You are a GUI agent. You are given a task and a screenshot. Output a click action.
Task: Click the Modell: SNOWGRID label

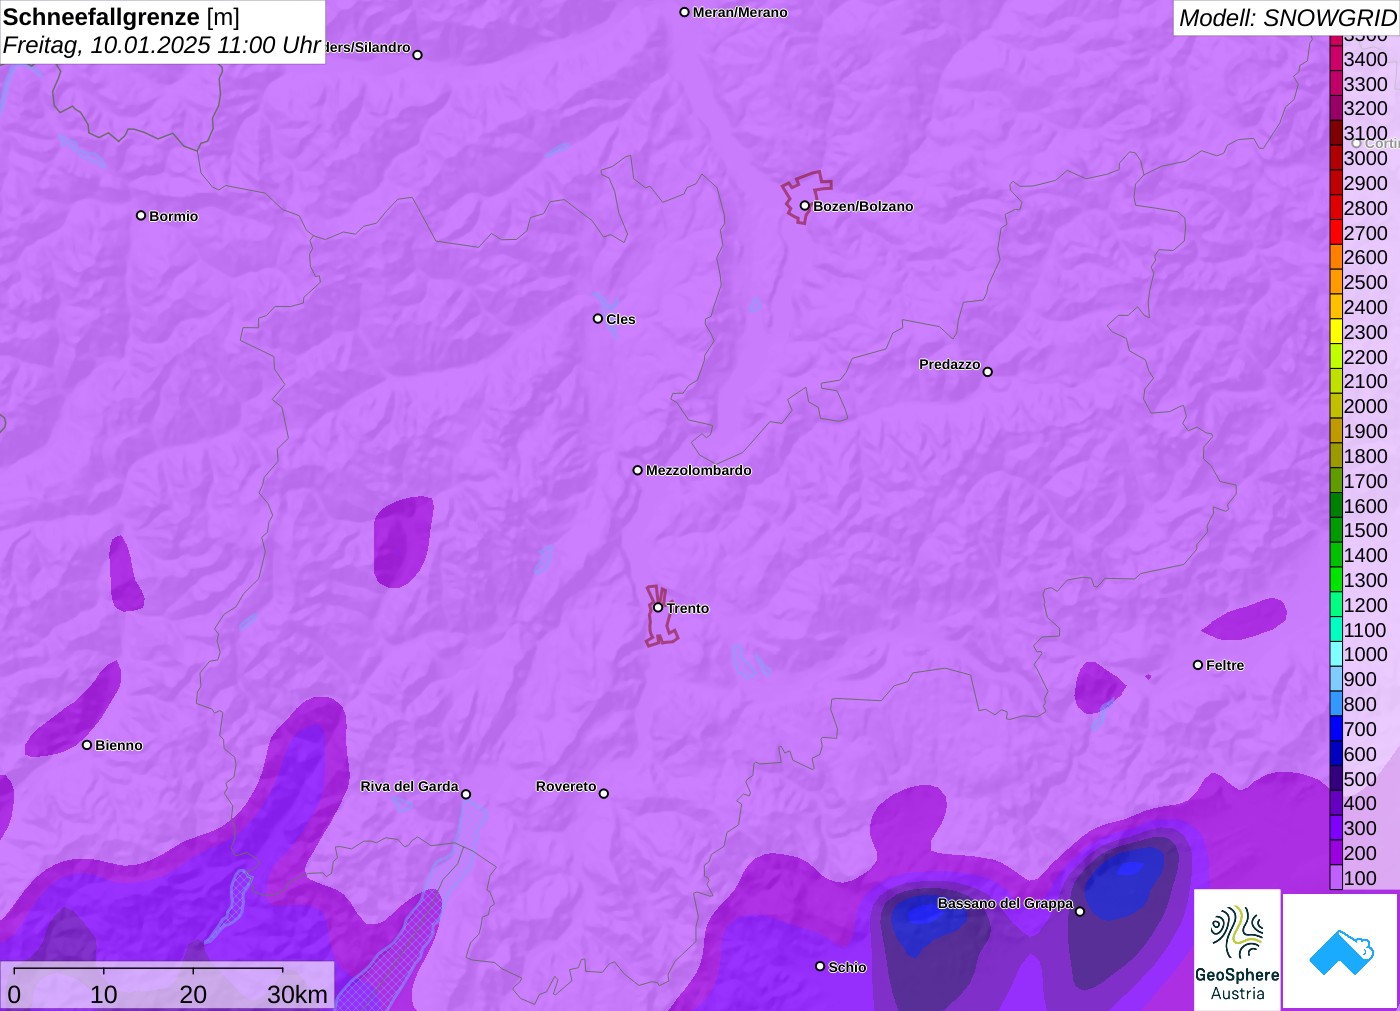(1287, 18)
